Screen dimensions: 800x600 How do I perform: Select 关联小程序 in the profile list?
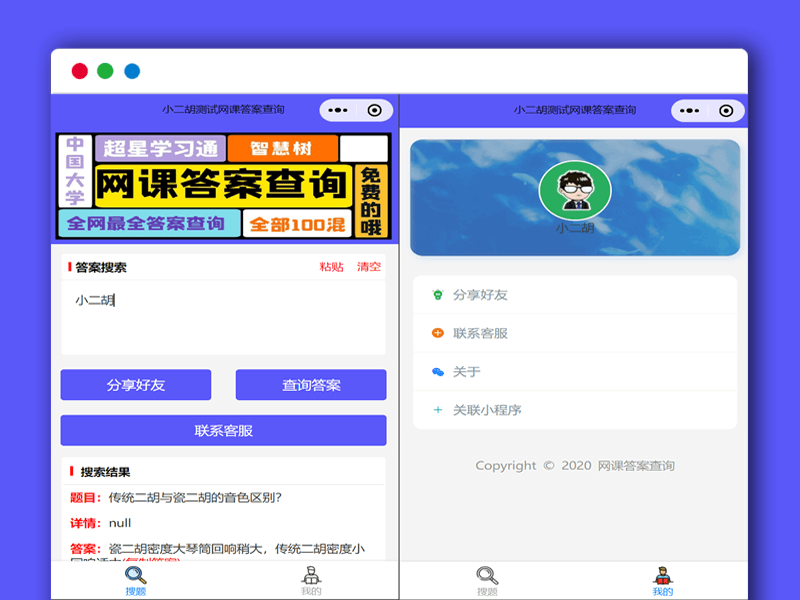pyautogui.click(x=575, y=410)
